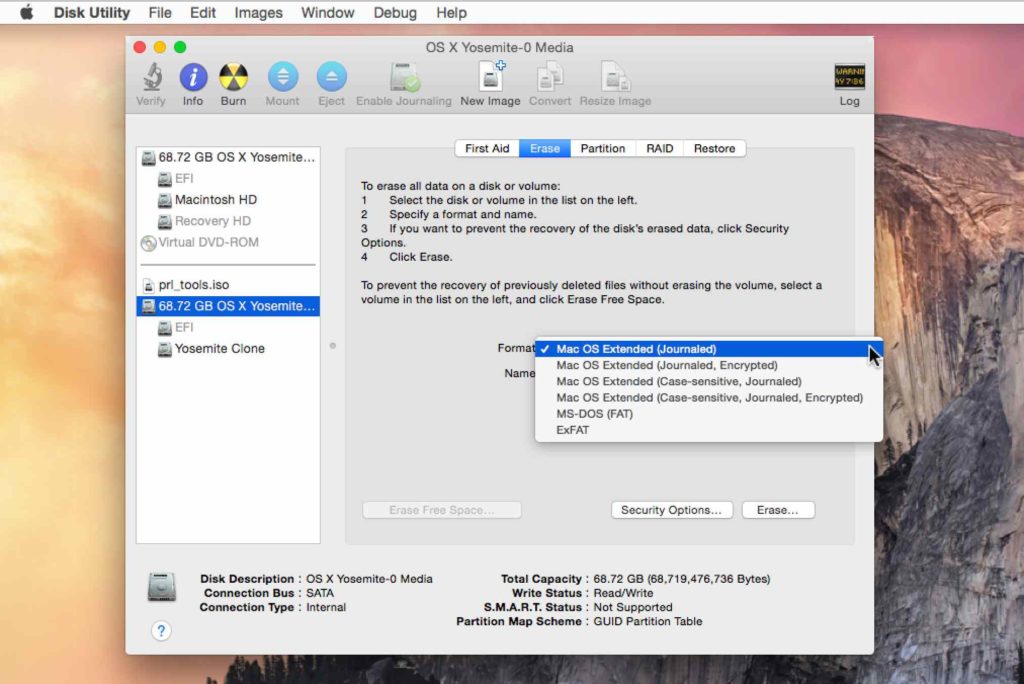1024x684 pixels.
Task: Open the Apple menu
Action: pyautogui.click(x=27, y=12)
